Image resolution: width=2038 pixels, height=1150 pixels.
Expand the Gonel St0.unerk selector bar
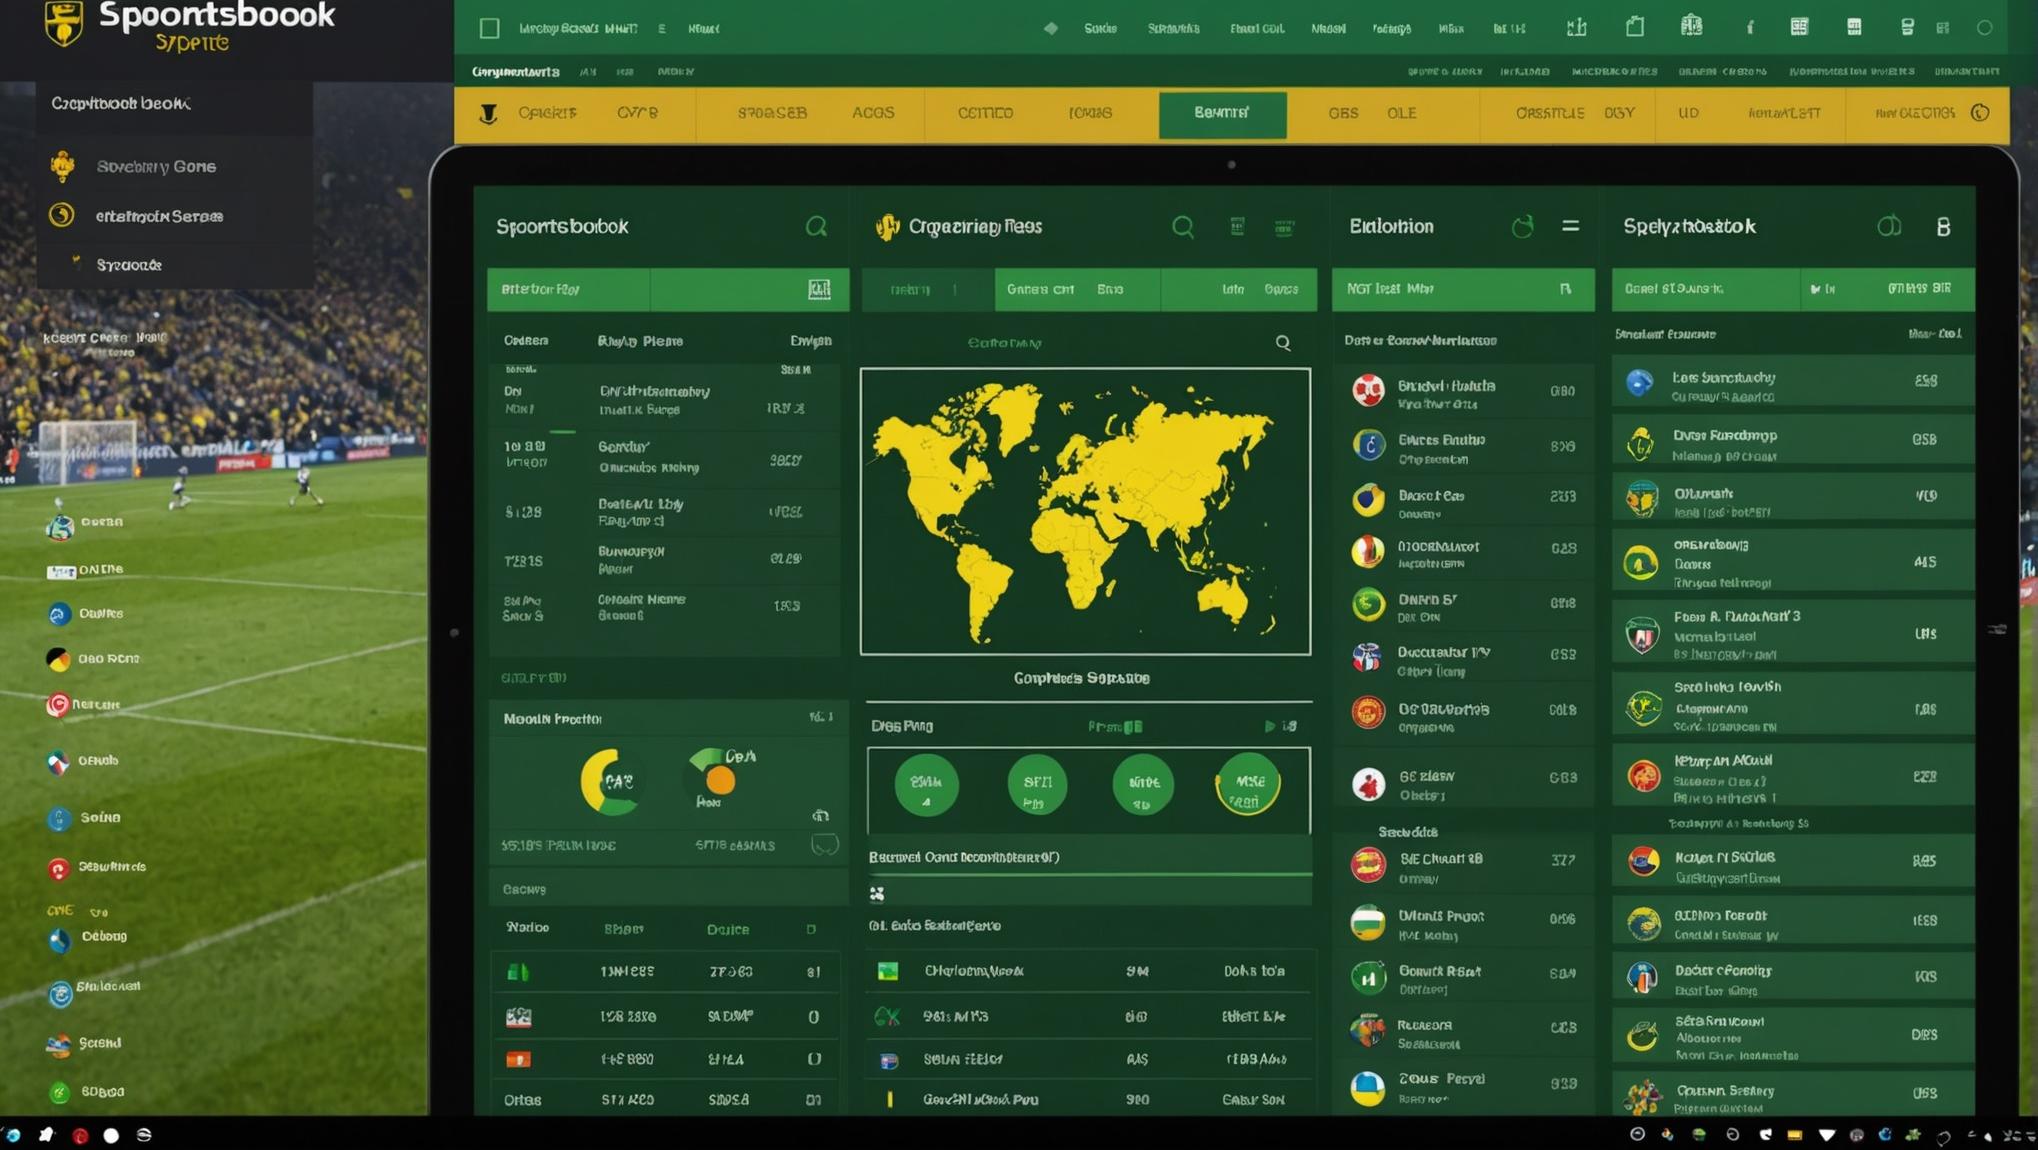tap(1706, 289)
